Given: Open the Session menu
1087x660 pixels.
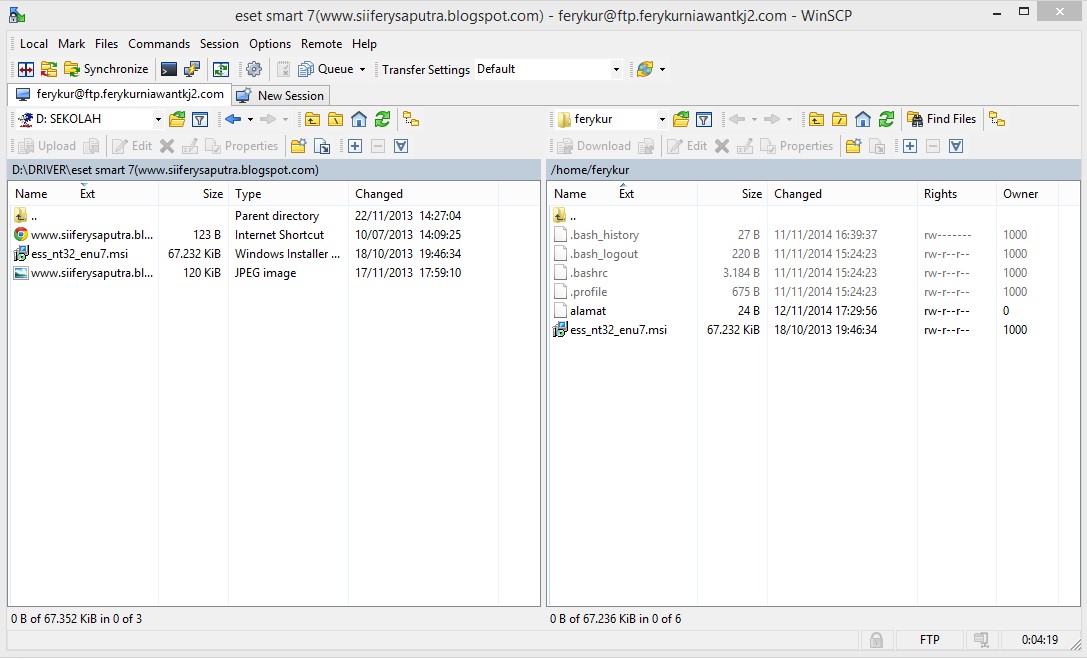Looking at the screenshot, I should tap(219, 44).
